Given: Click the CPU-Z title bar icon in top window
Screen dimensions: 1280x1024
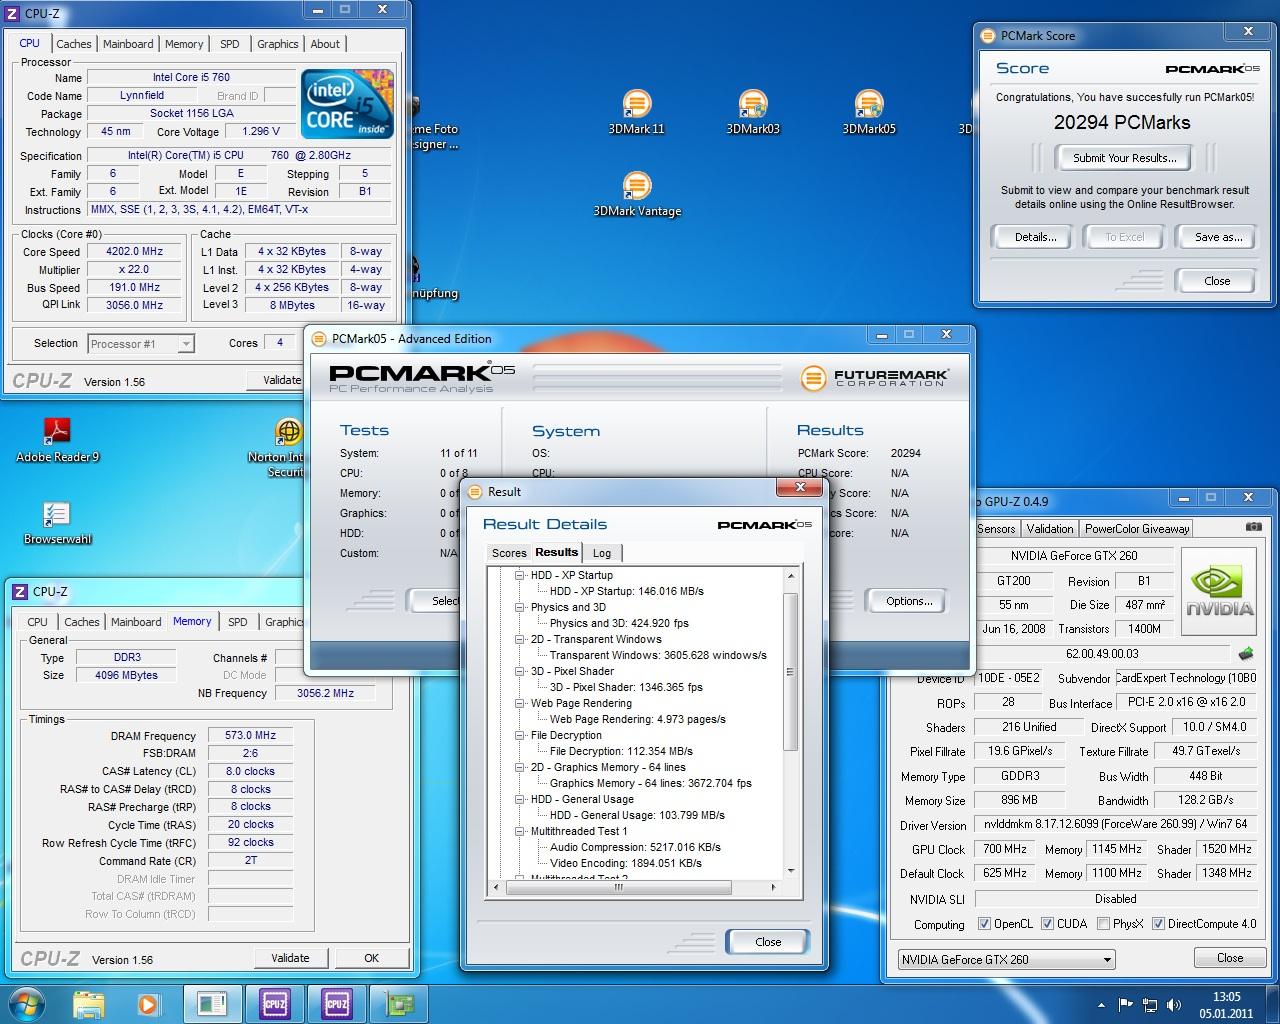Looking at the screenshot, I should [13, 13].
